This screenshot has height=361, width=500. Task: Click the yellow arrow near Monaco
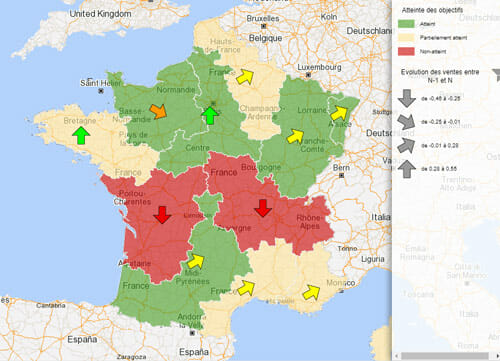point(311,292)
